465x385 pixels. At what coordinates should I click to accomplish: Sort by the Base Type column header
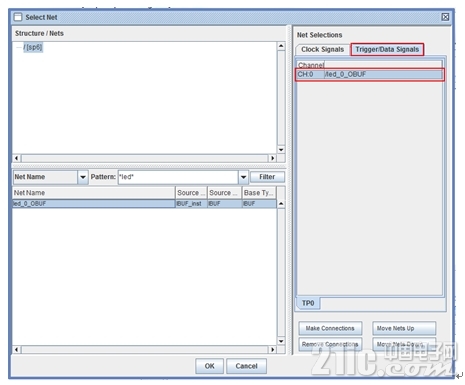(259, 193)
